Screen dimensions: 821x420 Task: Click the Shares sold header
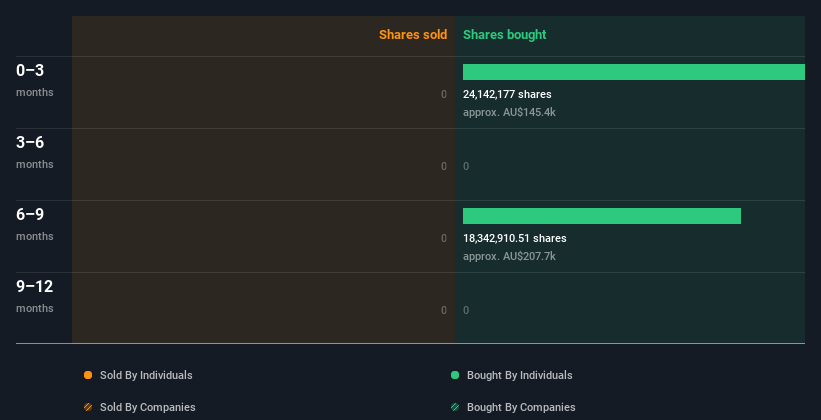413,35
